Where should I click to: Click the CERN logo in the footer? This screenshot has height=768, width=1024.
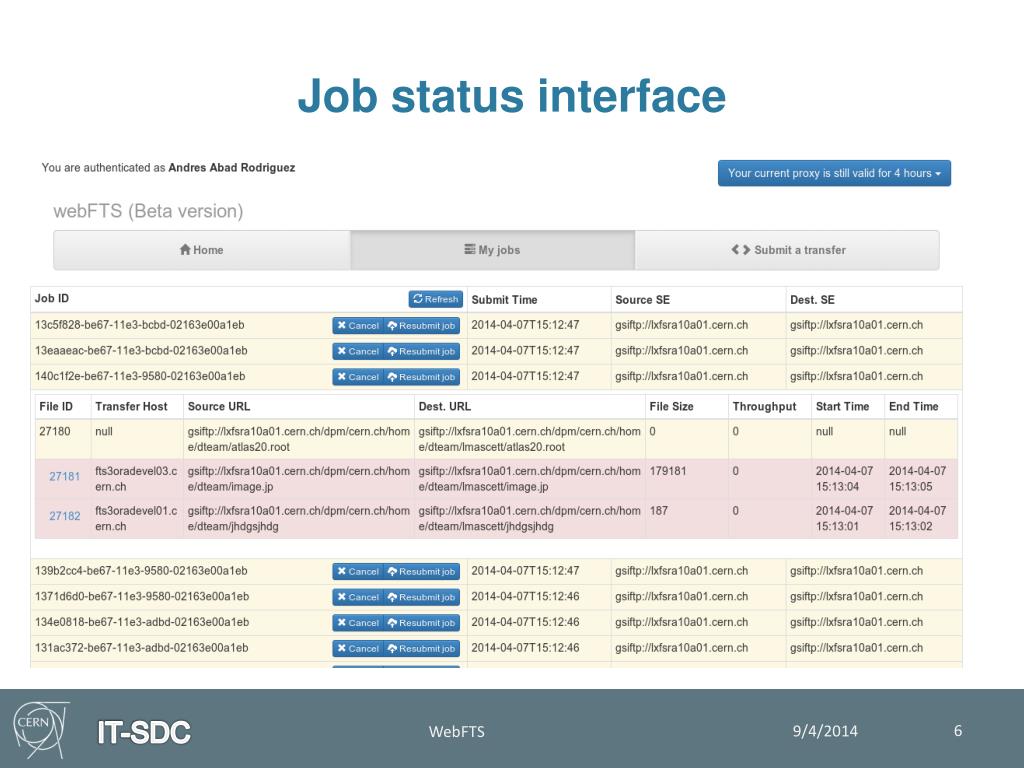click(x=40, y=729)
